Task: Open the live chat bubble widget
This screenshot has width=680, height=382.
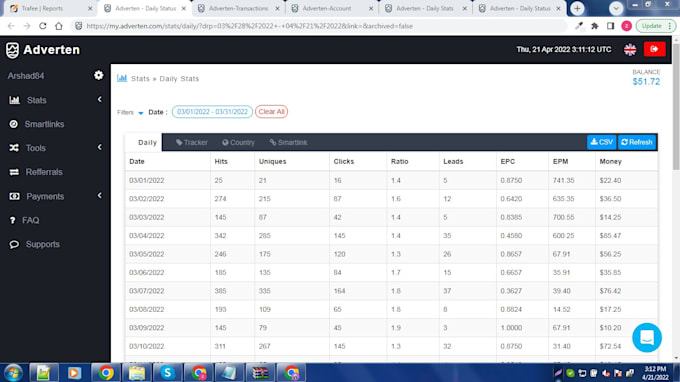Action: click(647, 337)
